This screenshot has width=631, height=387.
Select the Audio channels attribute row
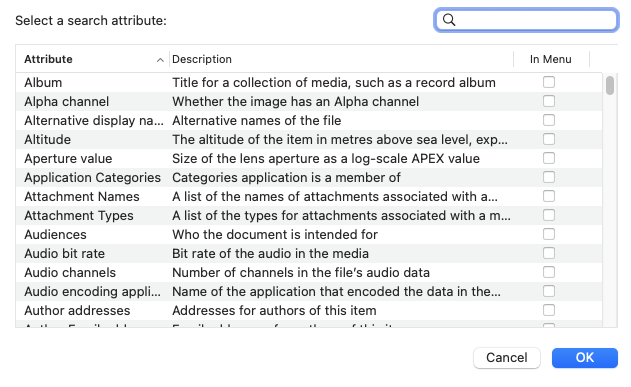pyautogui.click(x=309, y=272)
